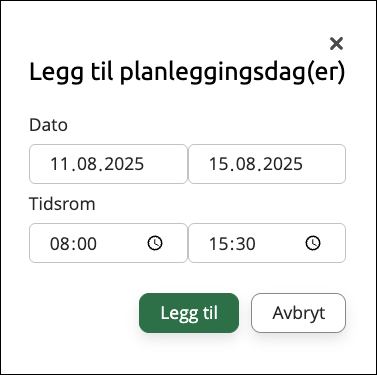This screenshot has height=375, width=377.
Task: Click the Tidsrom field label
Action: click(x=62, y=204)
